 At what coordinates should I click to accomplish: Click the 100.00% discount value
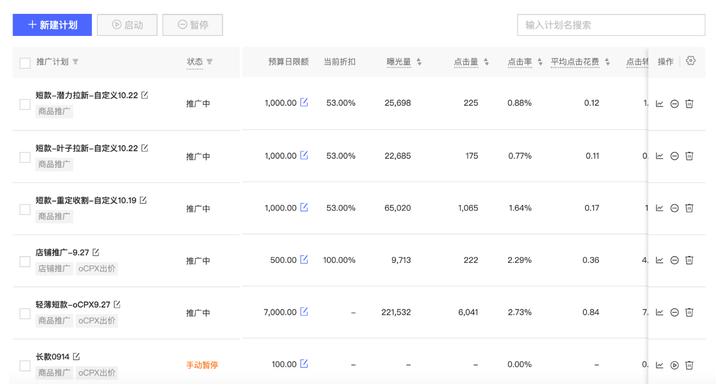[339, 260]
